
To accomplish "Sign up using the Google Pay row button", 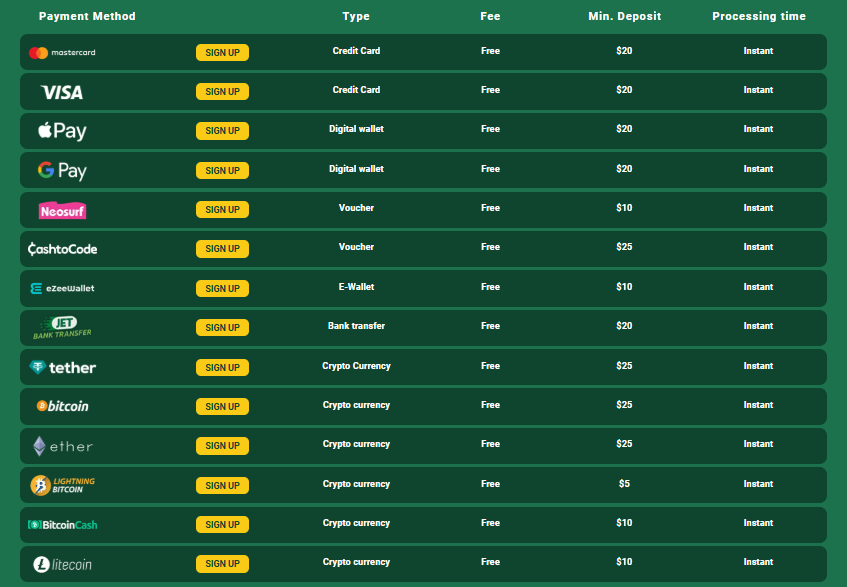I will tap(223, 171).
